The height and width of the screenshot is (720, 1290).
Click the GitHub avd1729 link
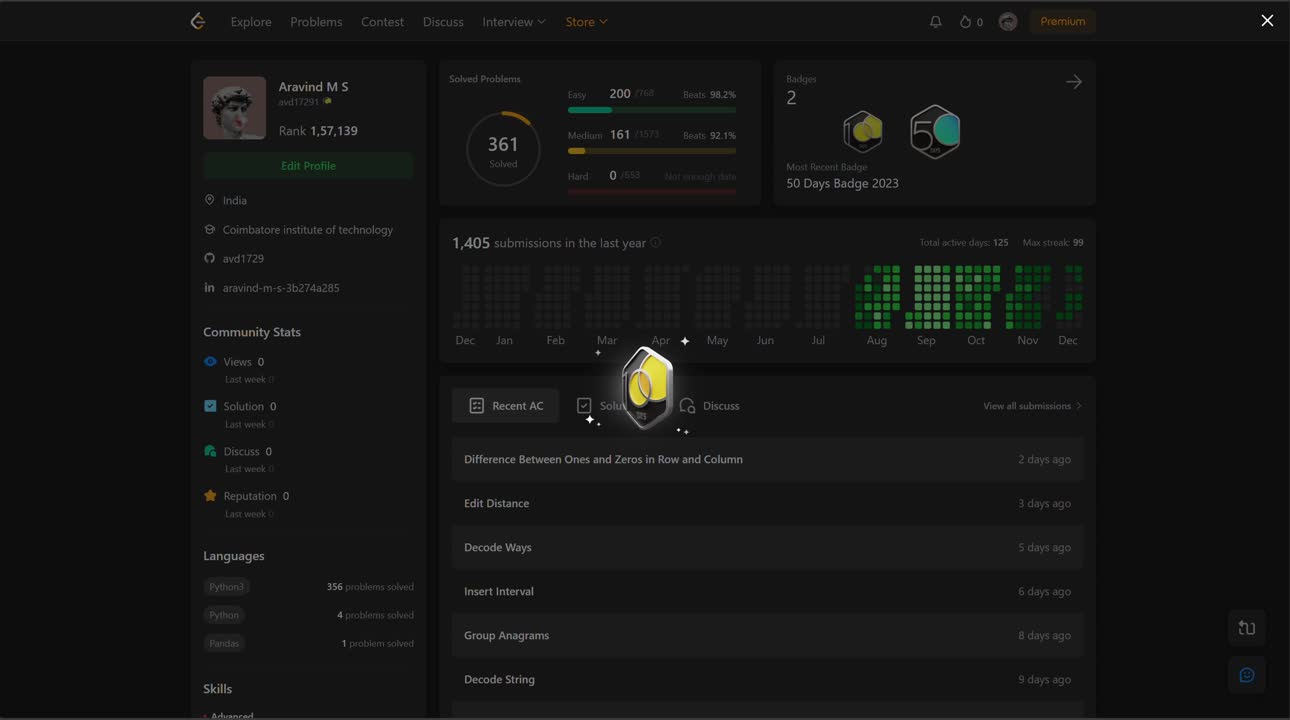[243, 258]
